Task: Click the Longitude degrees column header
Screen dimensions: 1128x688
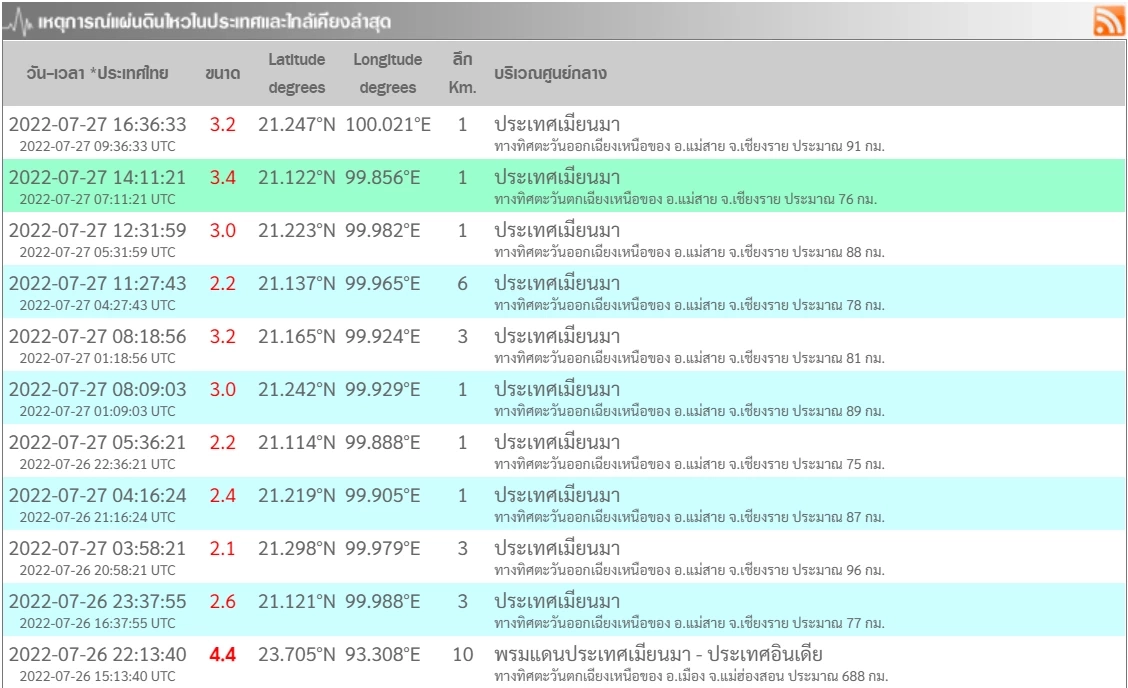Action: [x=387, y=74]
